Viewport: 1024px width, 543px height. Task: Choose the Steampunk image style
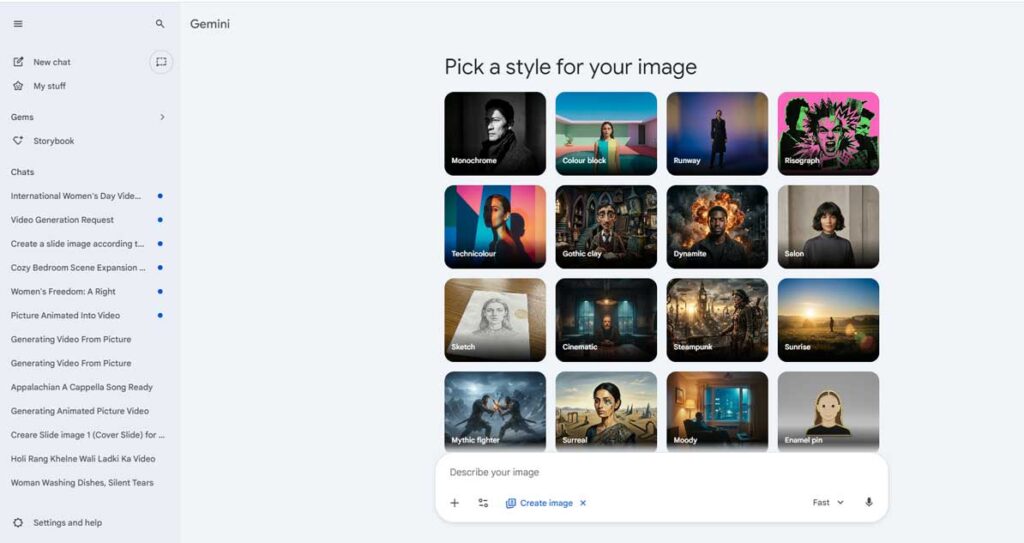[x=717, y=319]
